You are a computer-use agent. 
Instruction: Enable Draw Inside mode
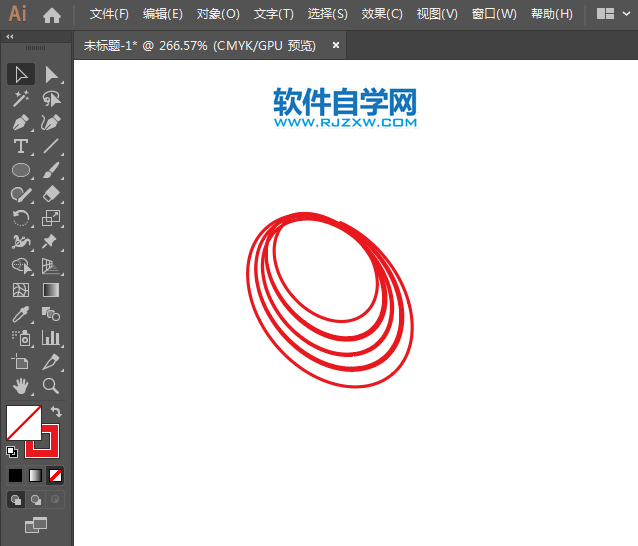pyautogui.click(x=55, y=499)
